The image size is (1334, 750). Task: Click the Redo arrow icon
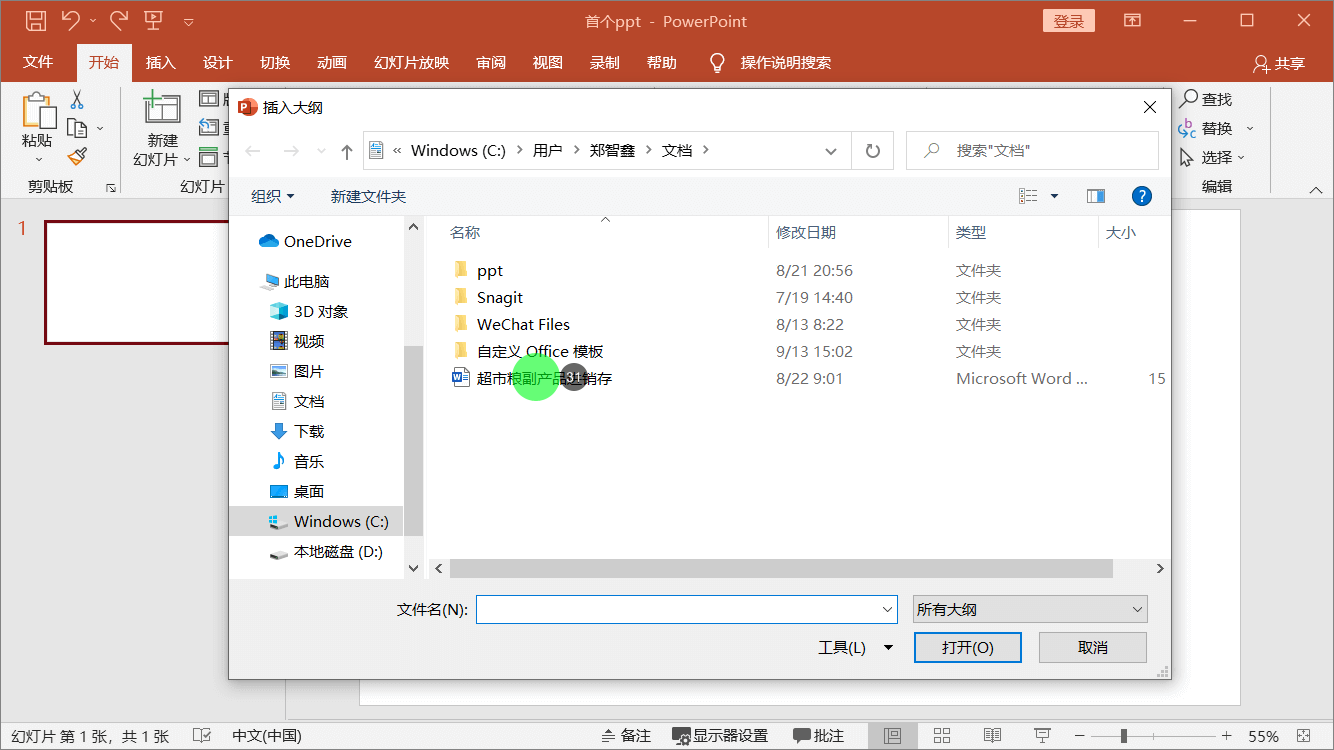coord(118,20)
